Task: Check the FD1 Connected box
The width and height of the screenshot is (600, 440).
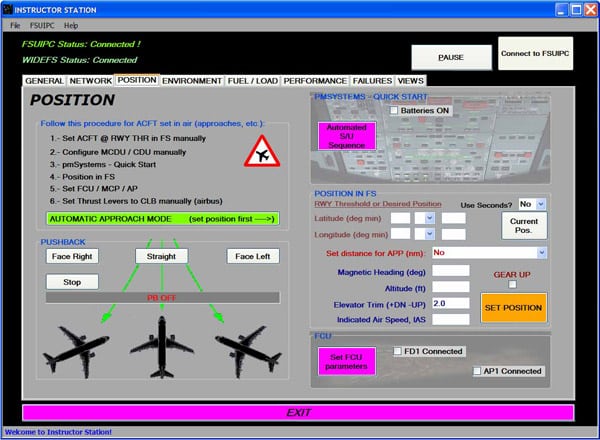Action: coord(398,351)
